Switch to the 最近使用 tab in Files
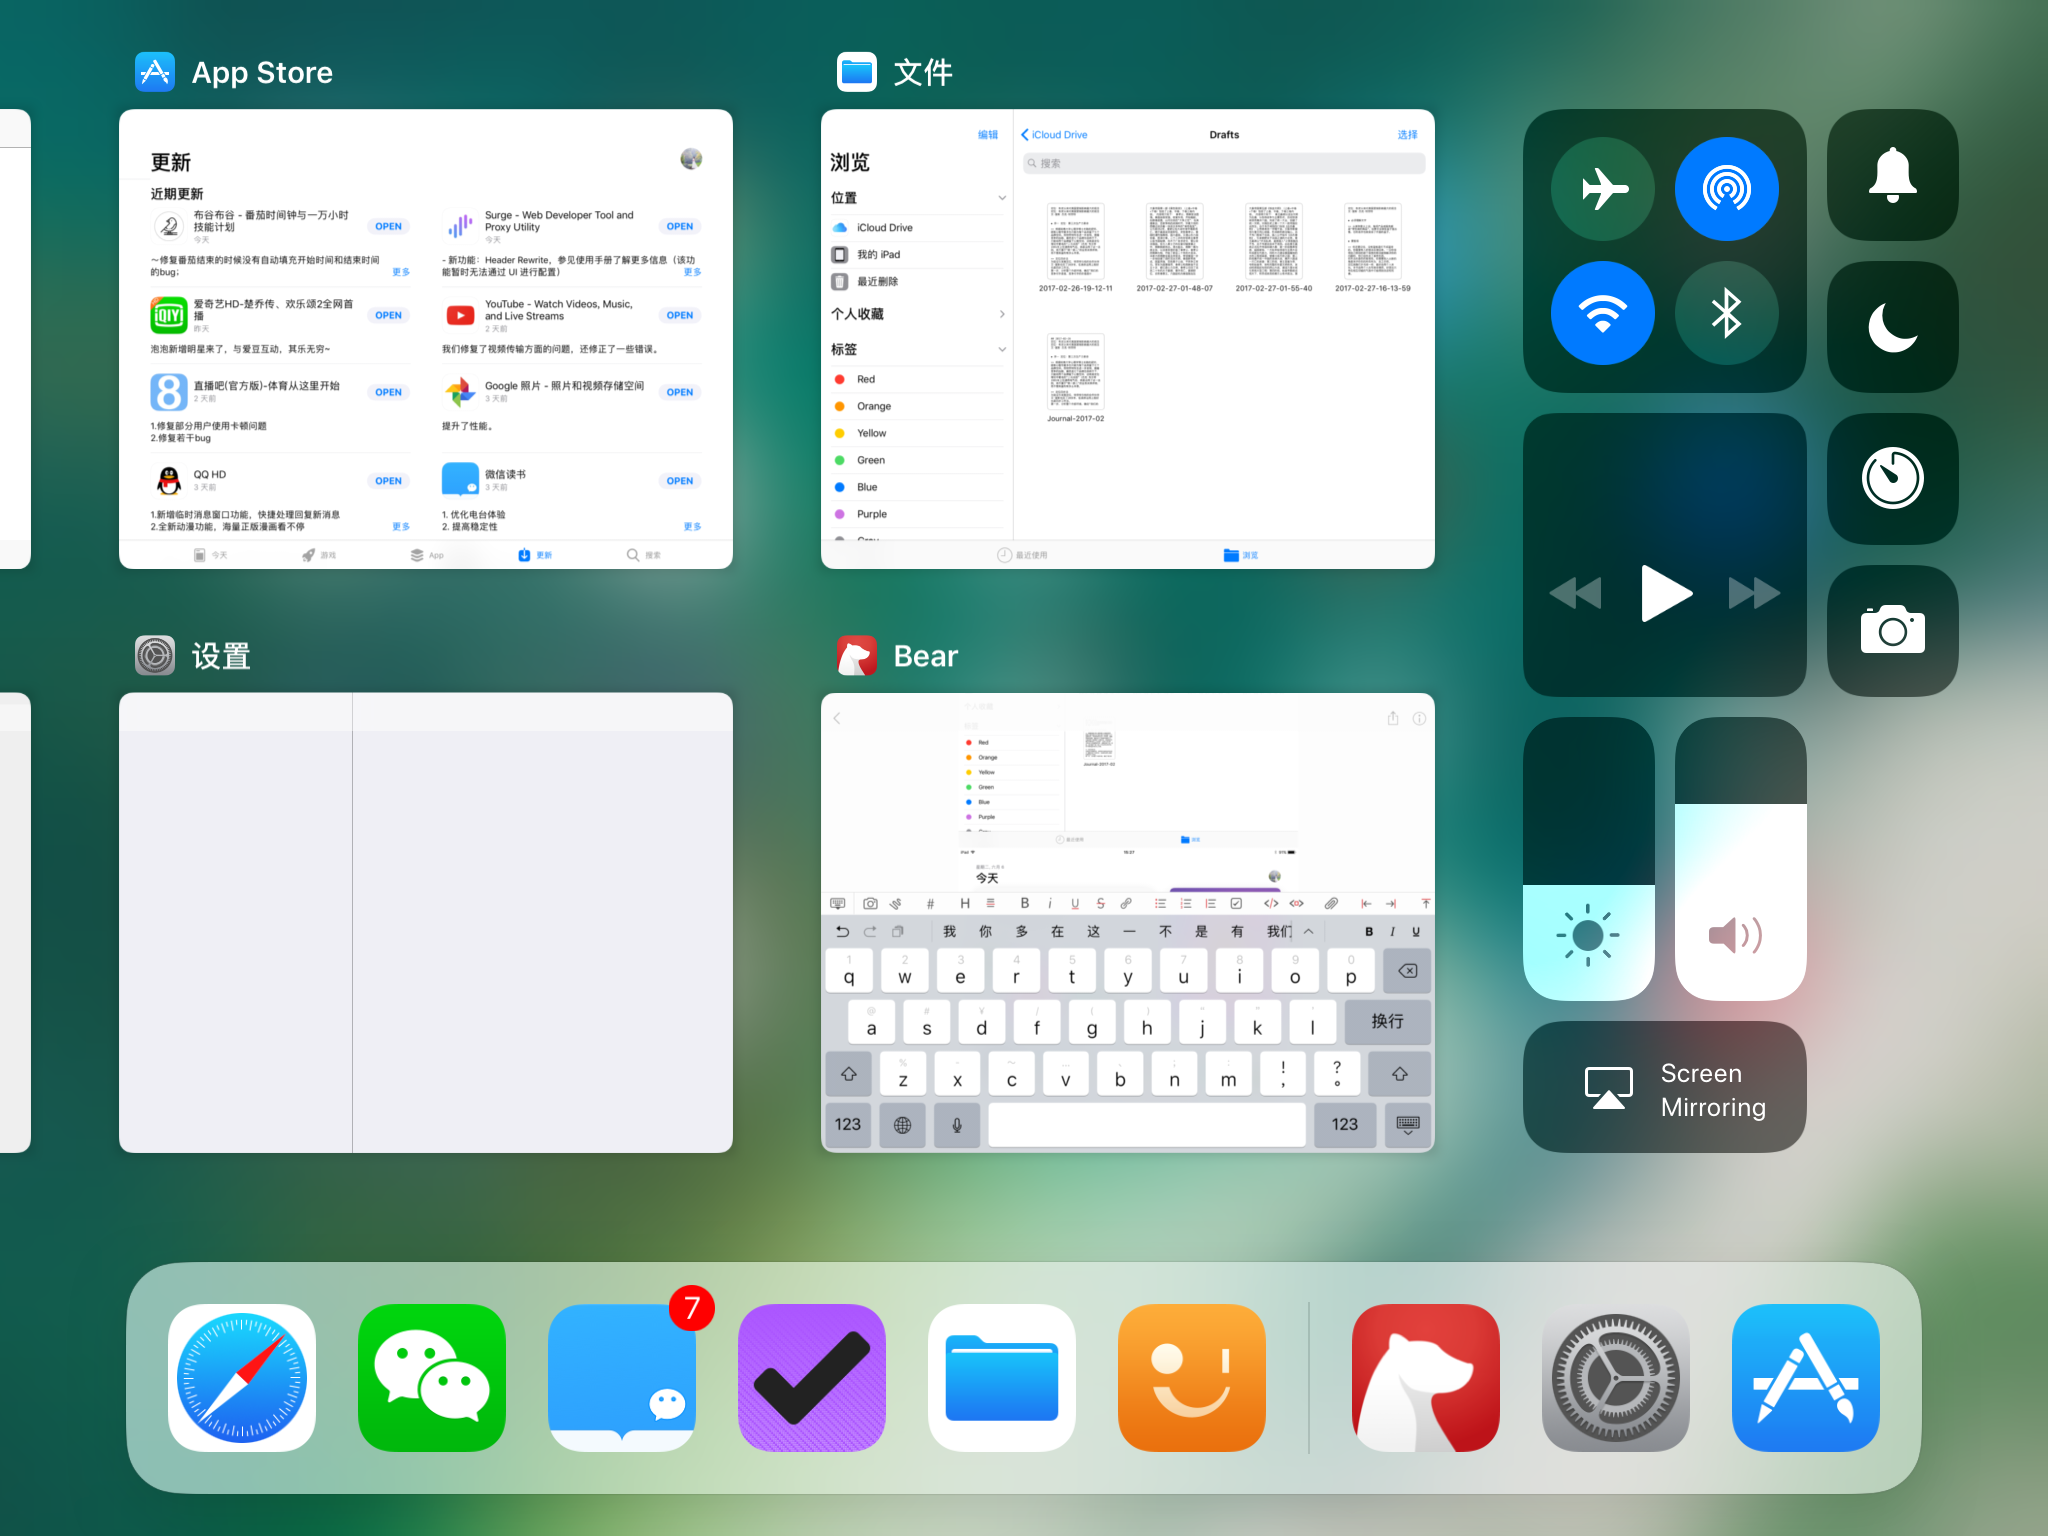Image resolution: width=2048 pixels, height=1536 pixels. pyautogui.click(x=1022, y=555)
